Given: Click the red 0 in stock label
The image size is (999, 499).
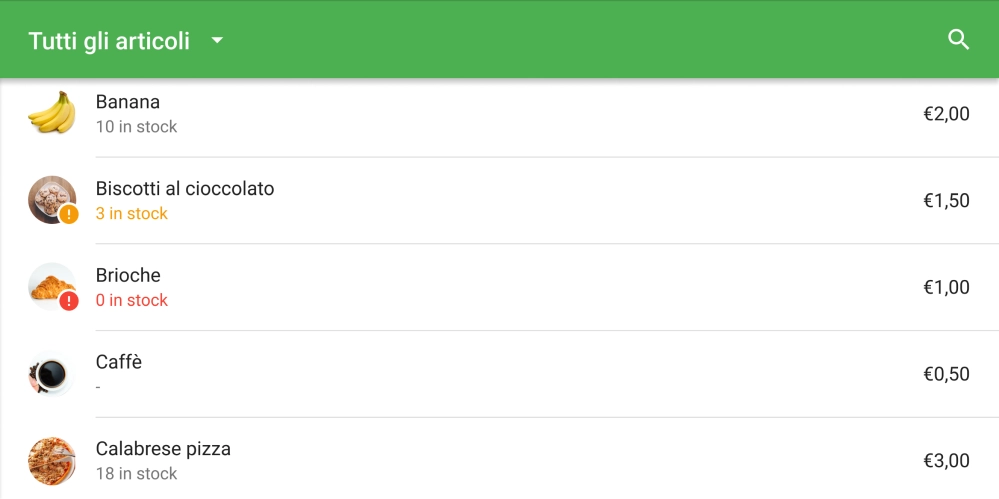Looking at the screenshot, I should (132, 301).
